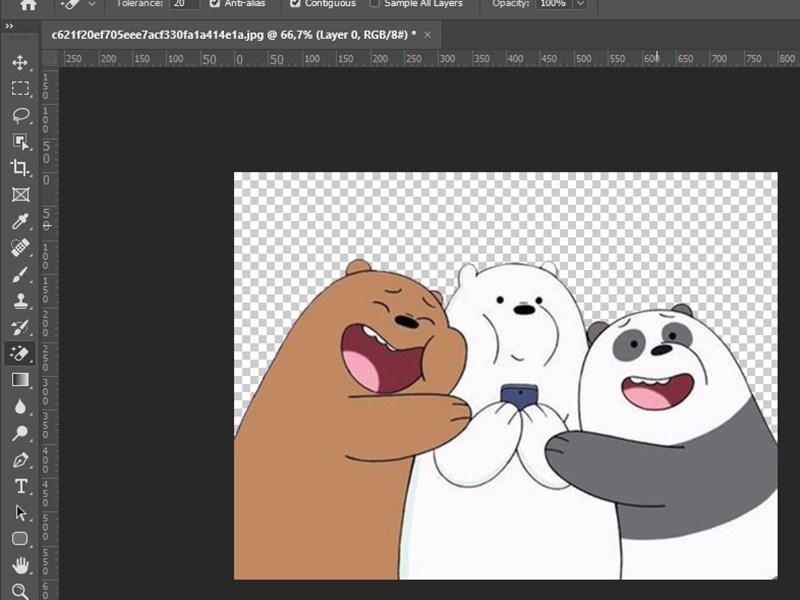Choose the Lasso tool
This screenshot has width=800, height=600.
click(x=20, y=115)
